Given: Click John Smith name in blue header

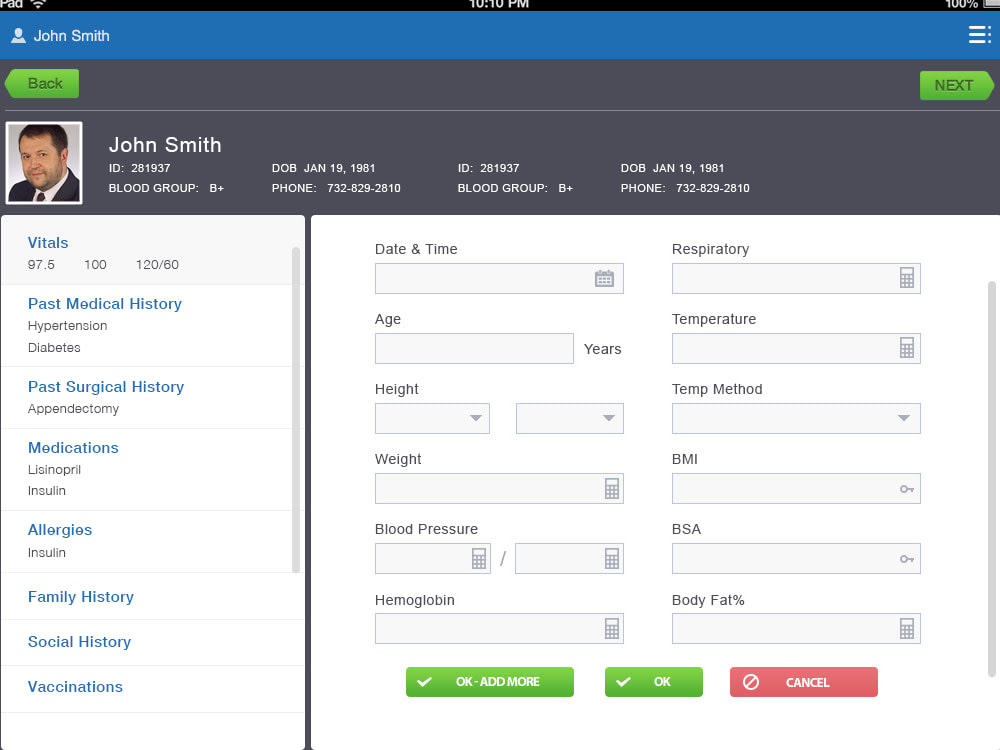Looking at the screenshot, I should pyautogui.click(x=71, y=36).
